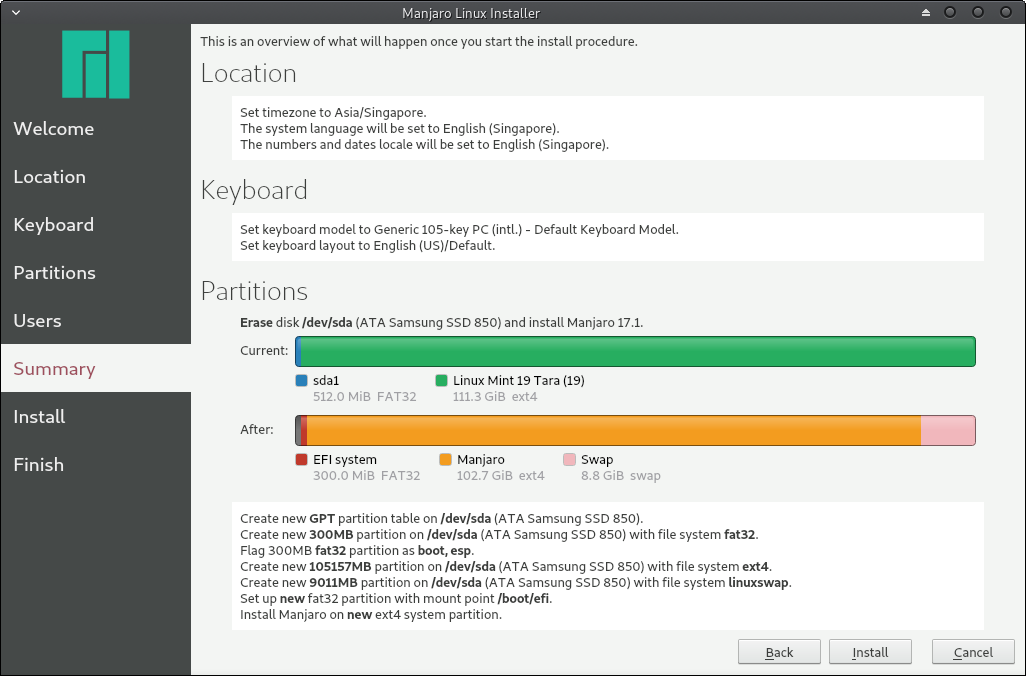
Task: Click the red EFI system legend swatch
Action: pos(302,459)
